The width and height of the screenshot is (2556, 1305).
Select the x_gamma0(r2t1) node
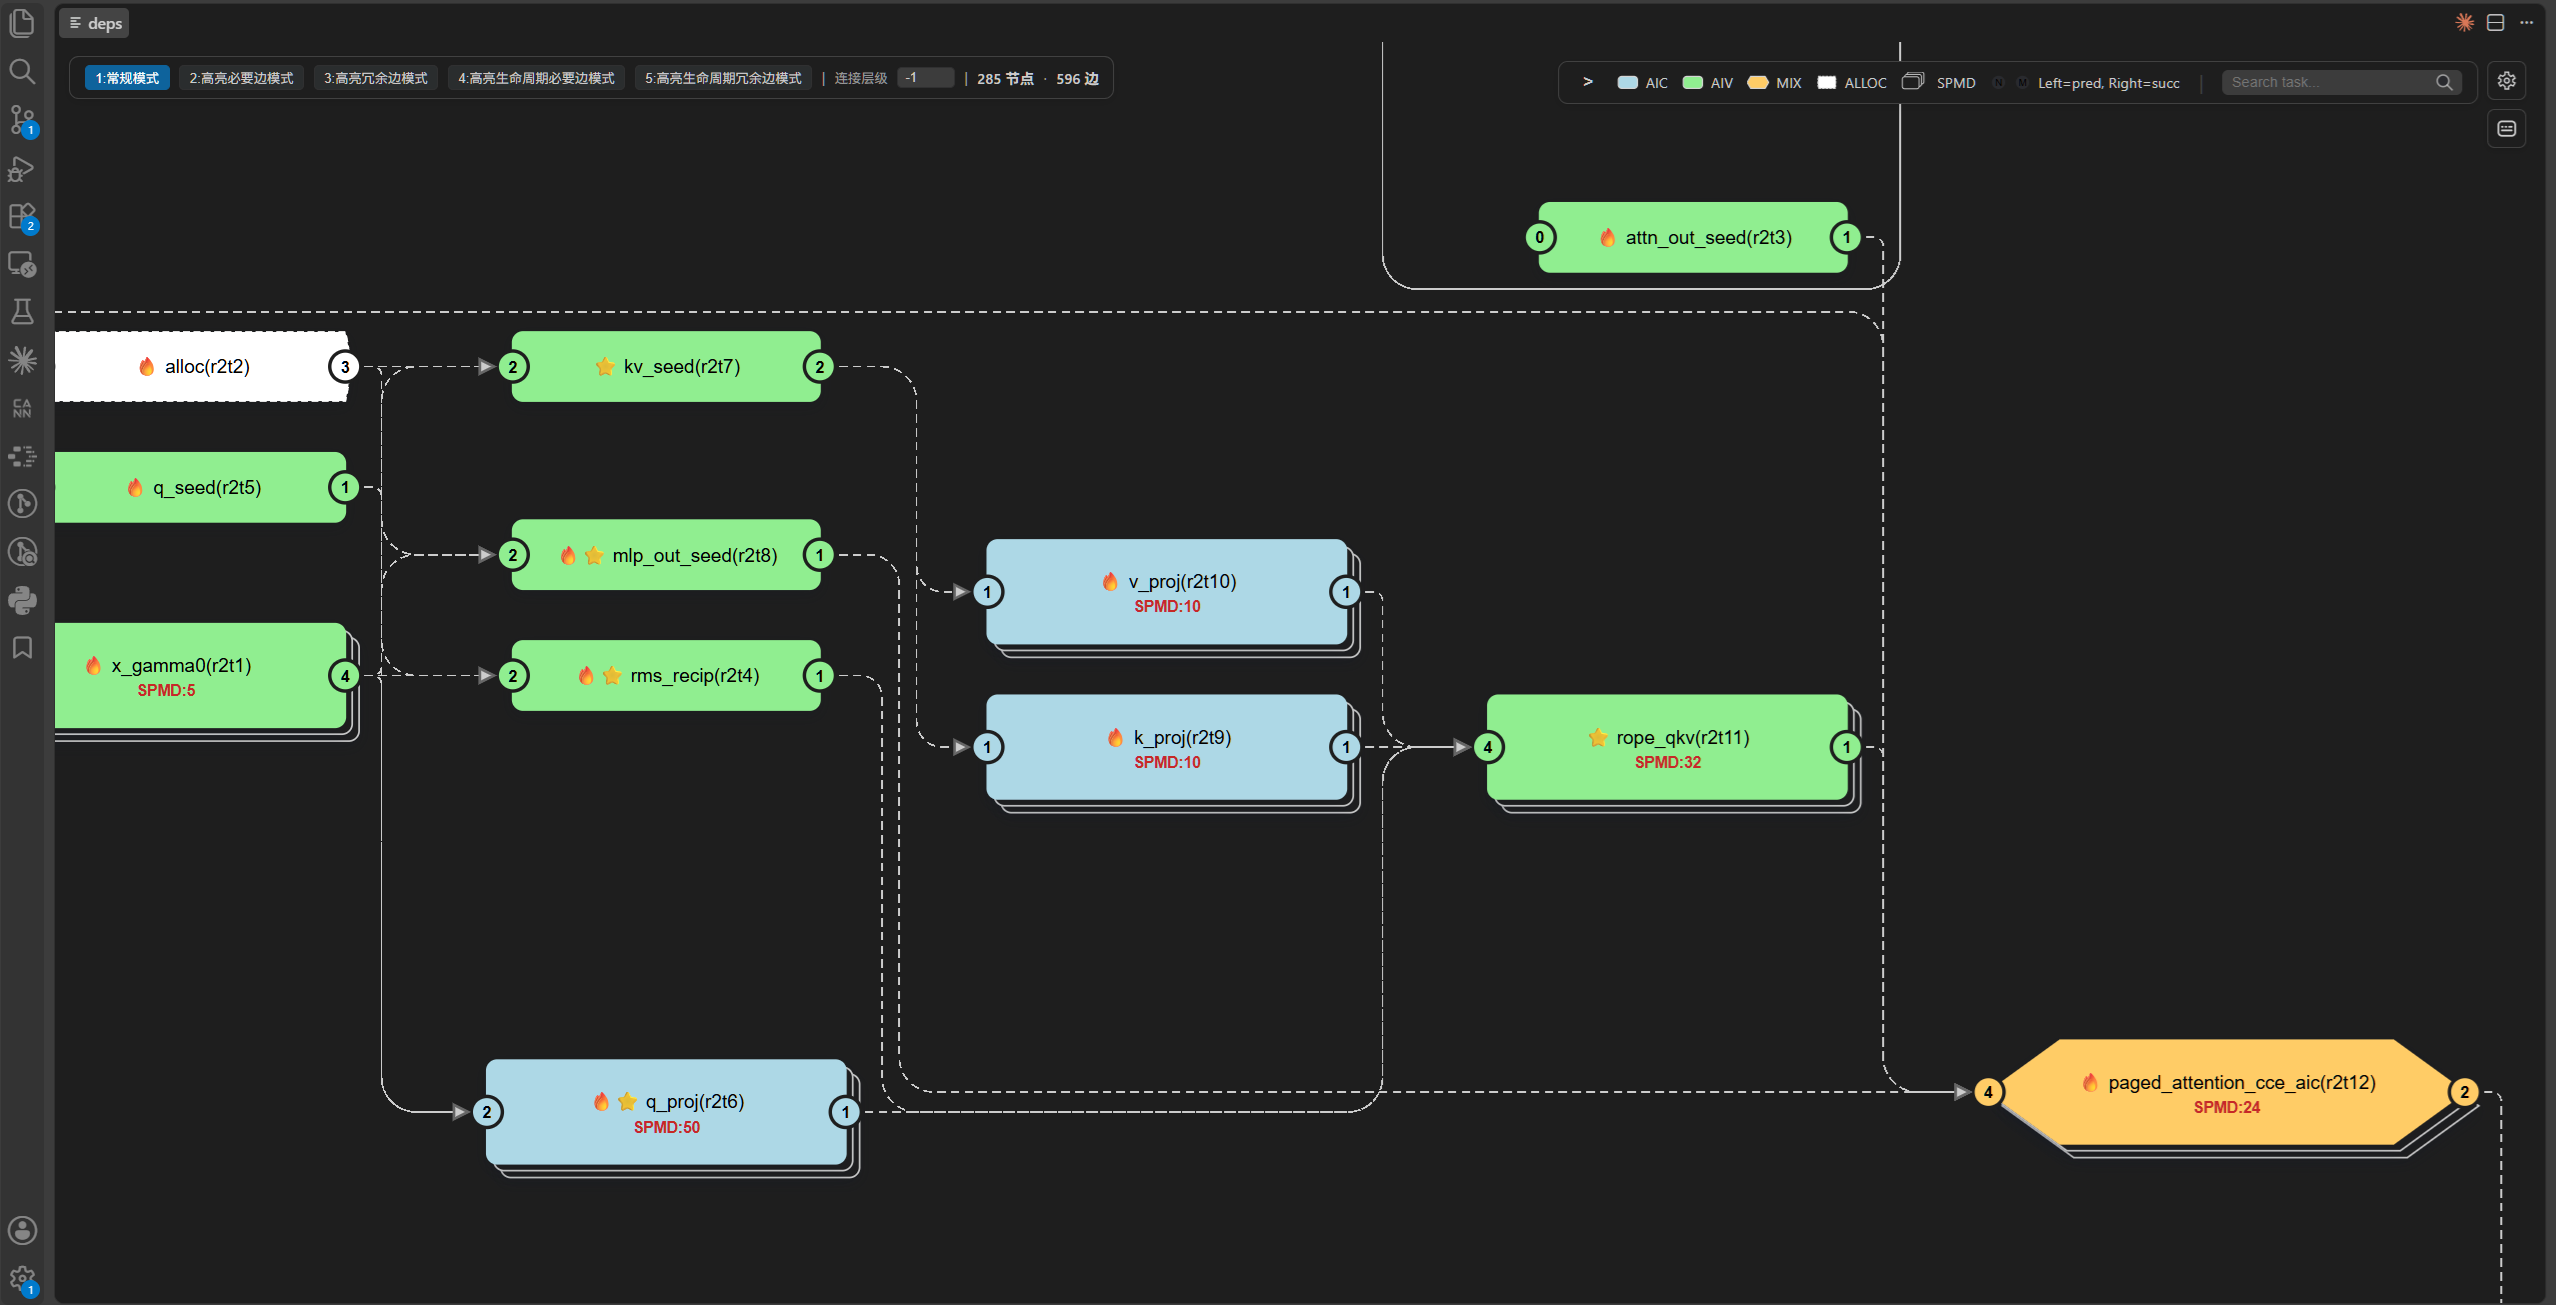[200, 676]
